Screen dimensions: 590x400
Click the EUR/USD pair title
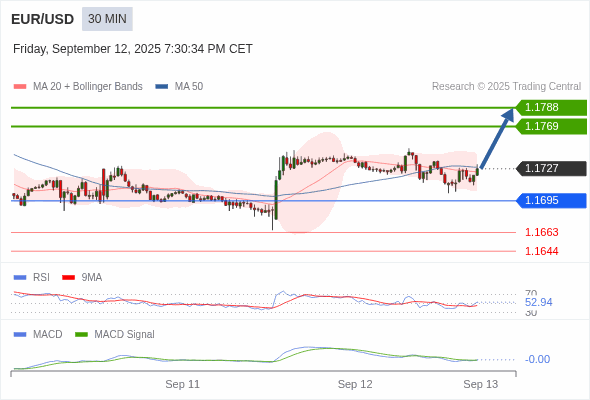tap(43, 19)
